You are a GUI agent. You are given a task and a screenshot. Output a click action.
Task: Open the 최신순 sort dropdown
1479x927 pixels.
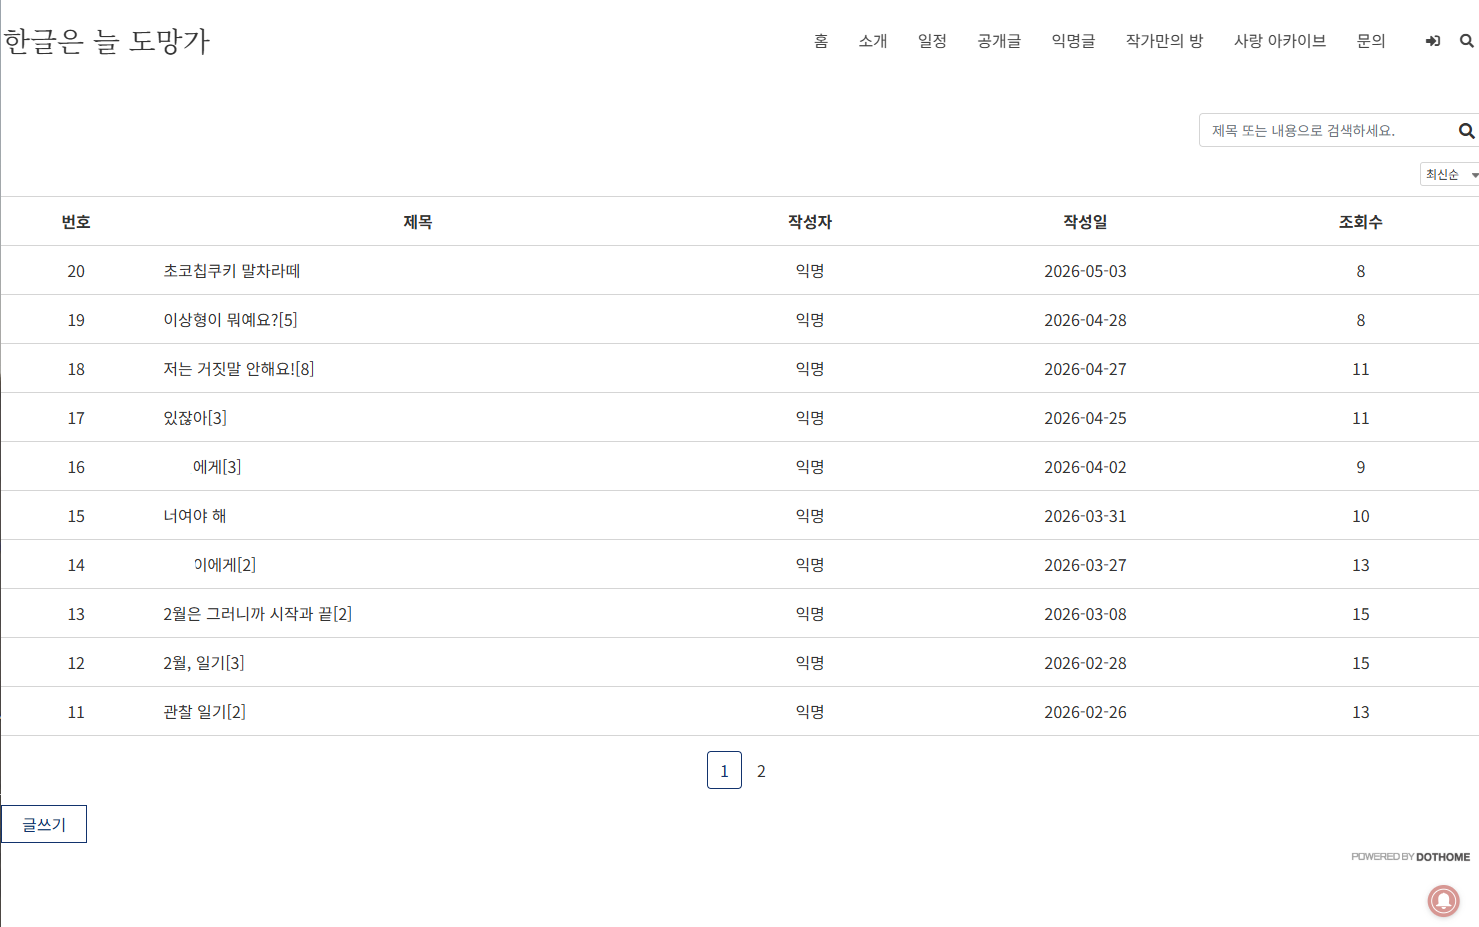point(1449,174)
